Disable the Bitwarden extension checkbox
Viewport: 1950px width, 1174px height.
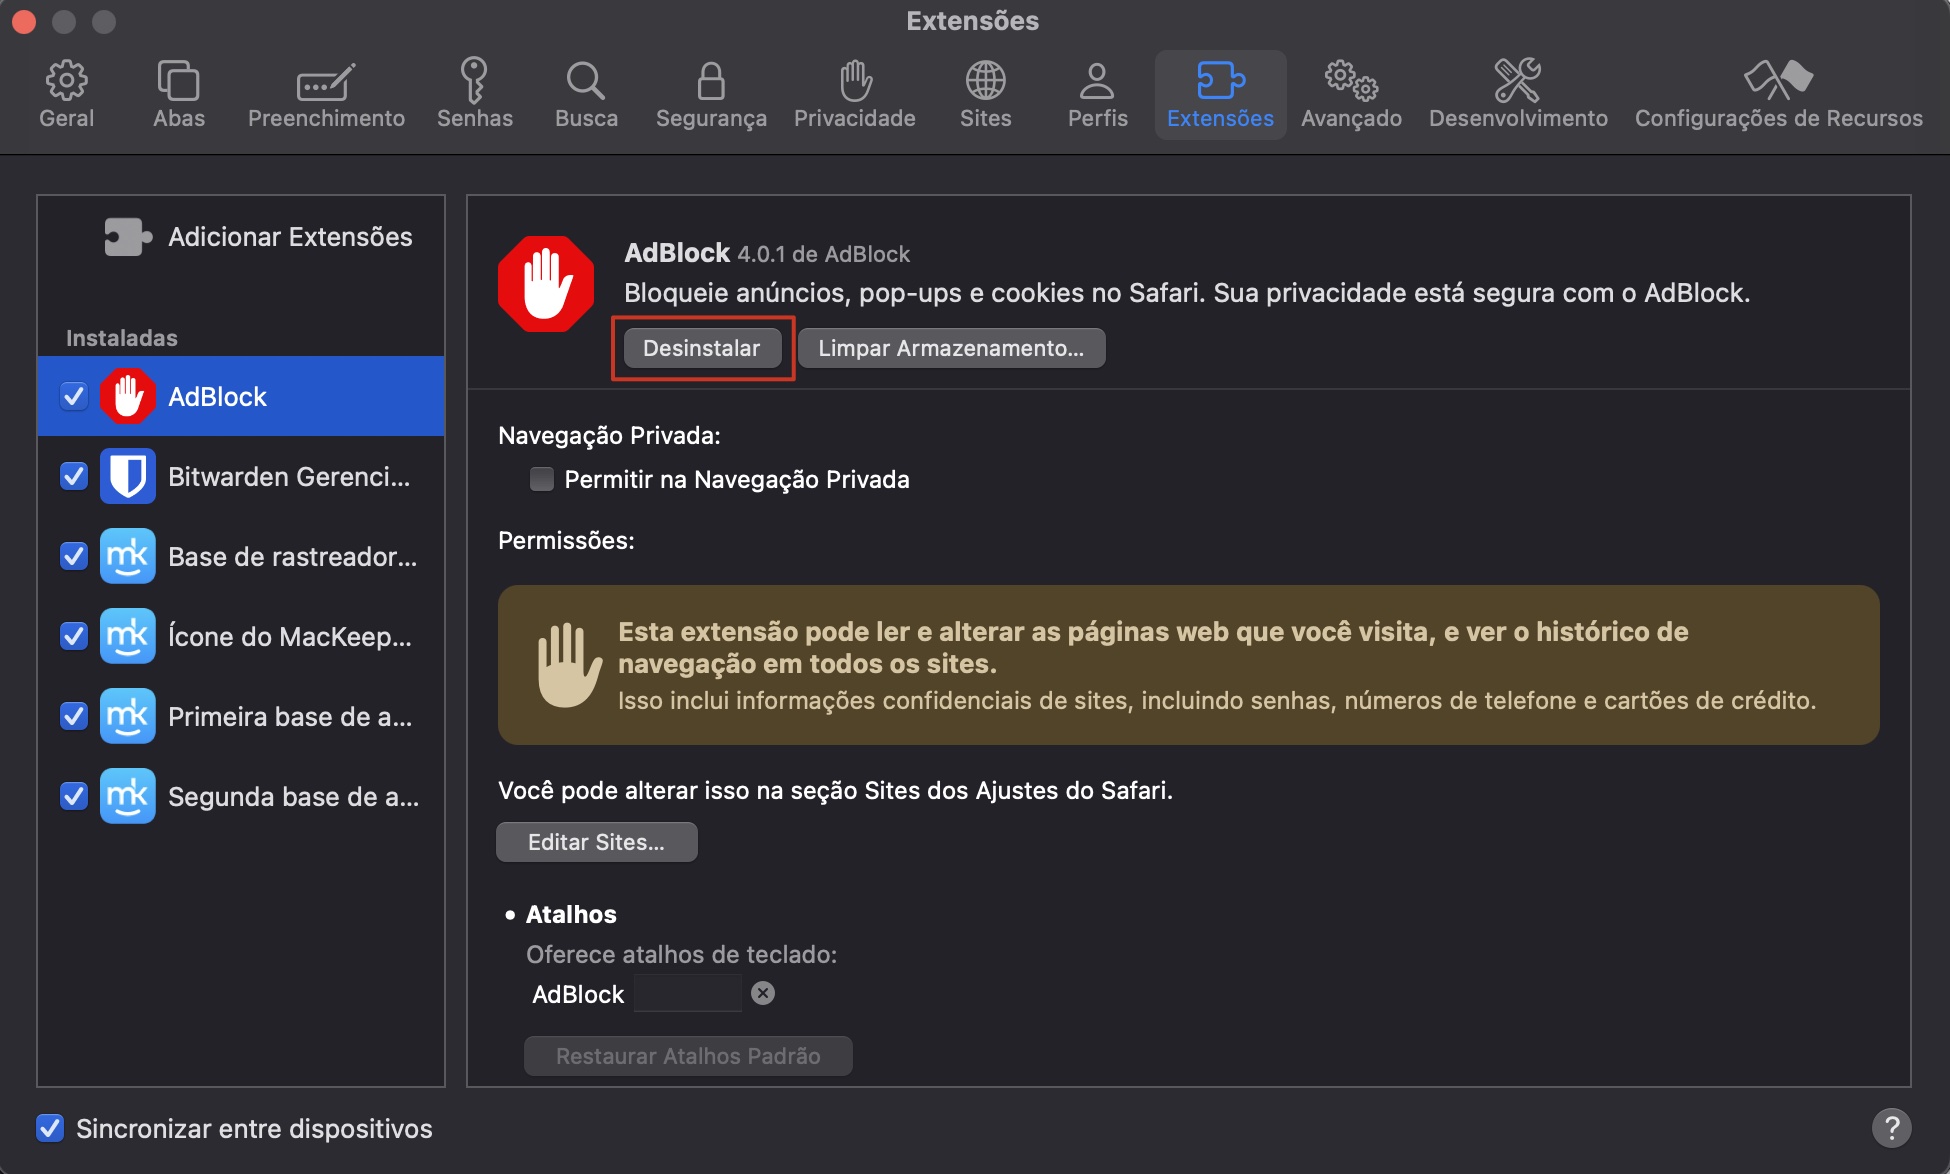(x=74, y=476)
